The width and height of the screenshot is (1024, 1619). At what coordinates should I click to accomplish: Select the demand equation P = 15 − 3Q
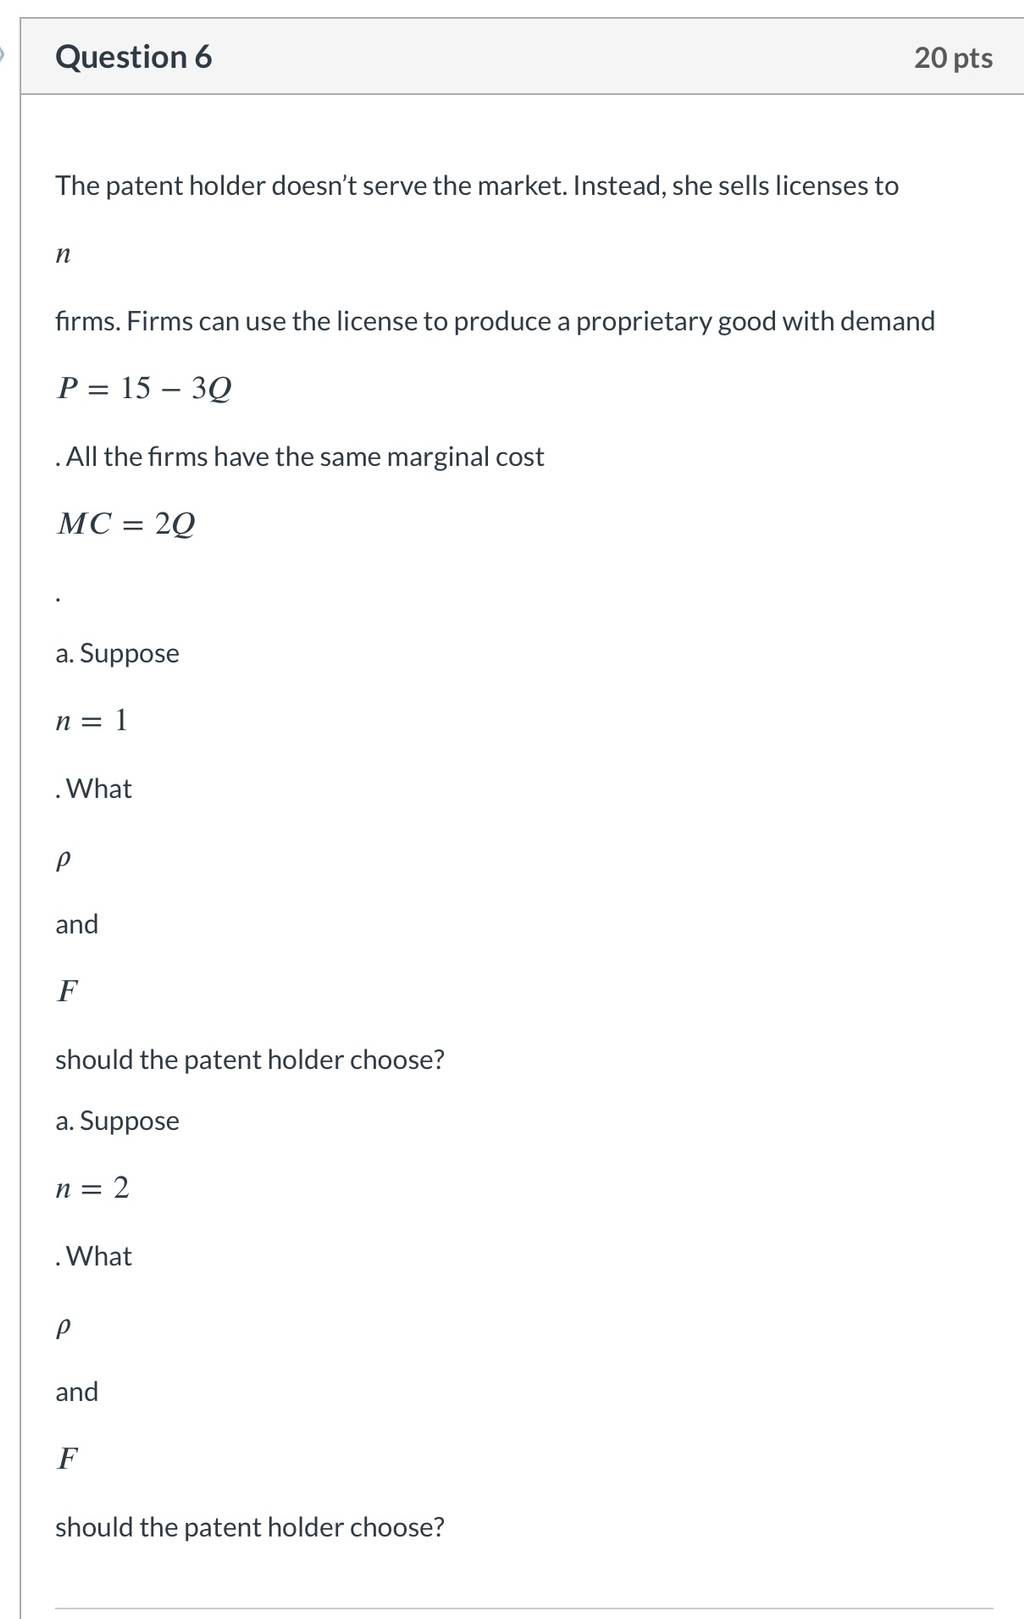pyautogui.click(x=144, y=388)
